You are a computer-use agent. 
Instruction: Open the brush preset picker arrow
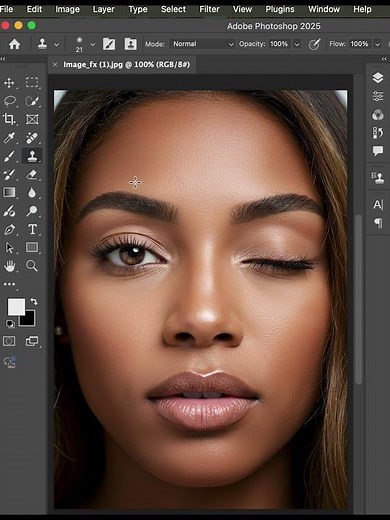click(93, 44)
